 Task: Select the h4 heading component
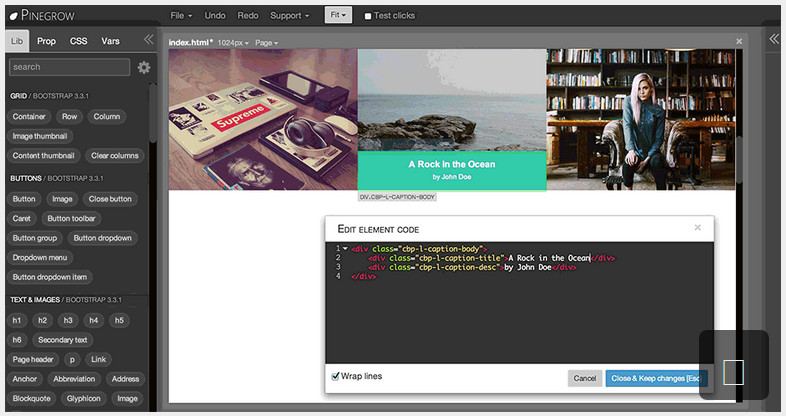point(93,320)
